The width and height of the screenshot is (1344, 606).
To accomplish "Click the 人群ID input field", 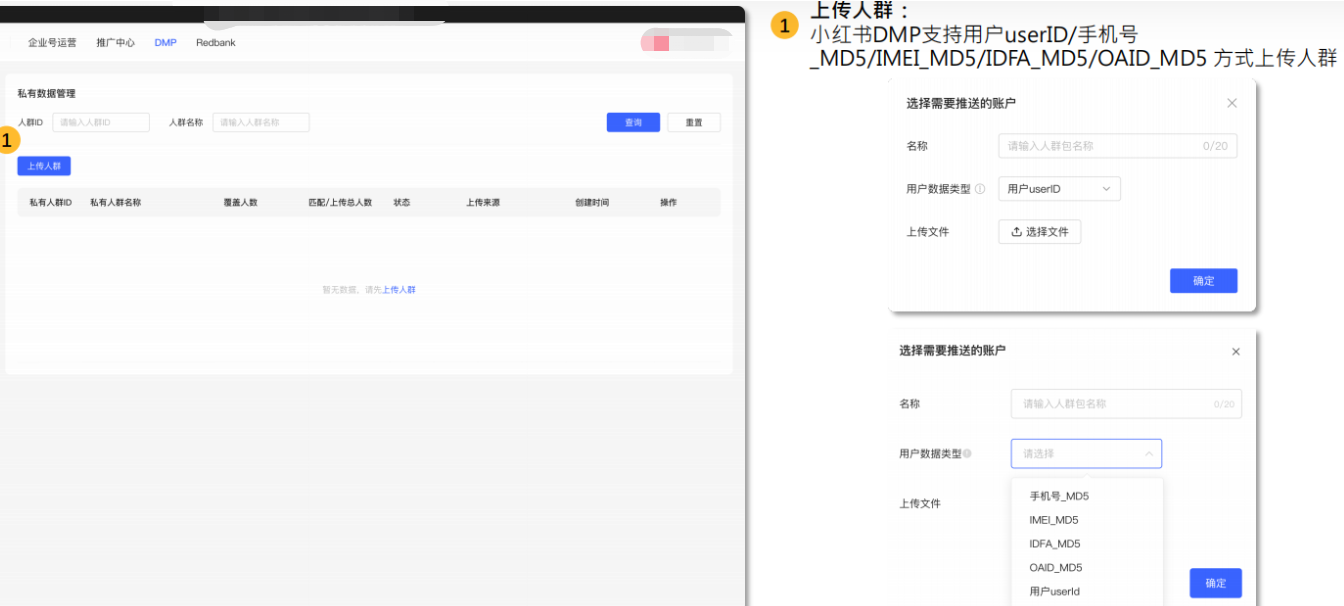I will point(101,121).
